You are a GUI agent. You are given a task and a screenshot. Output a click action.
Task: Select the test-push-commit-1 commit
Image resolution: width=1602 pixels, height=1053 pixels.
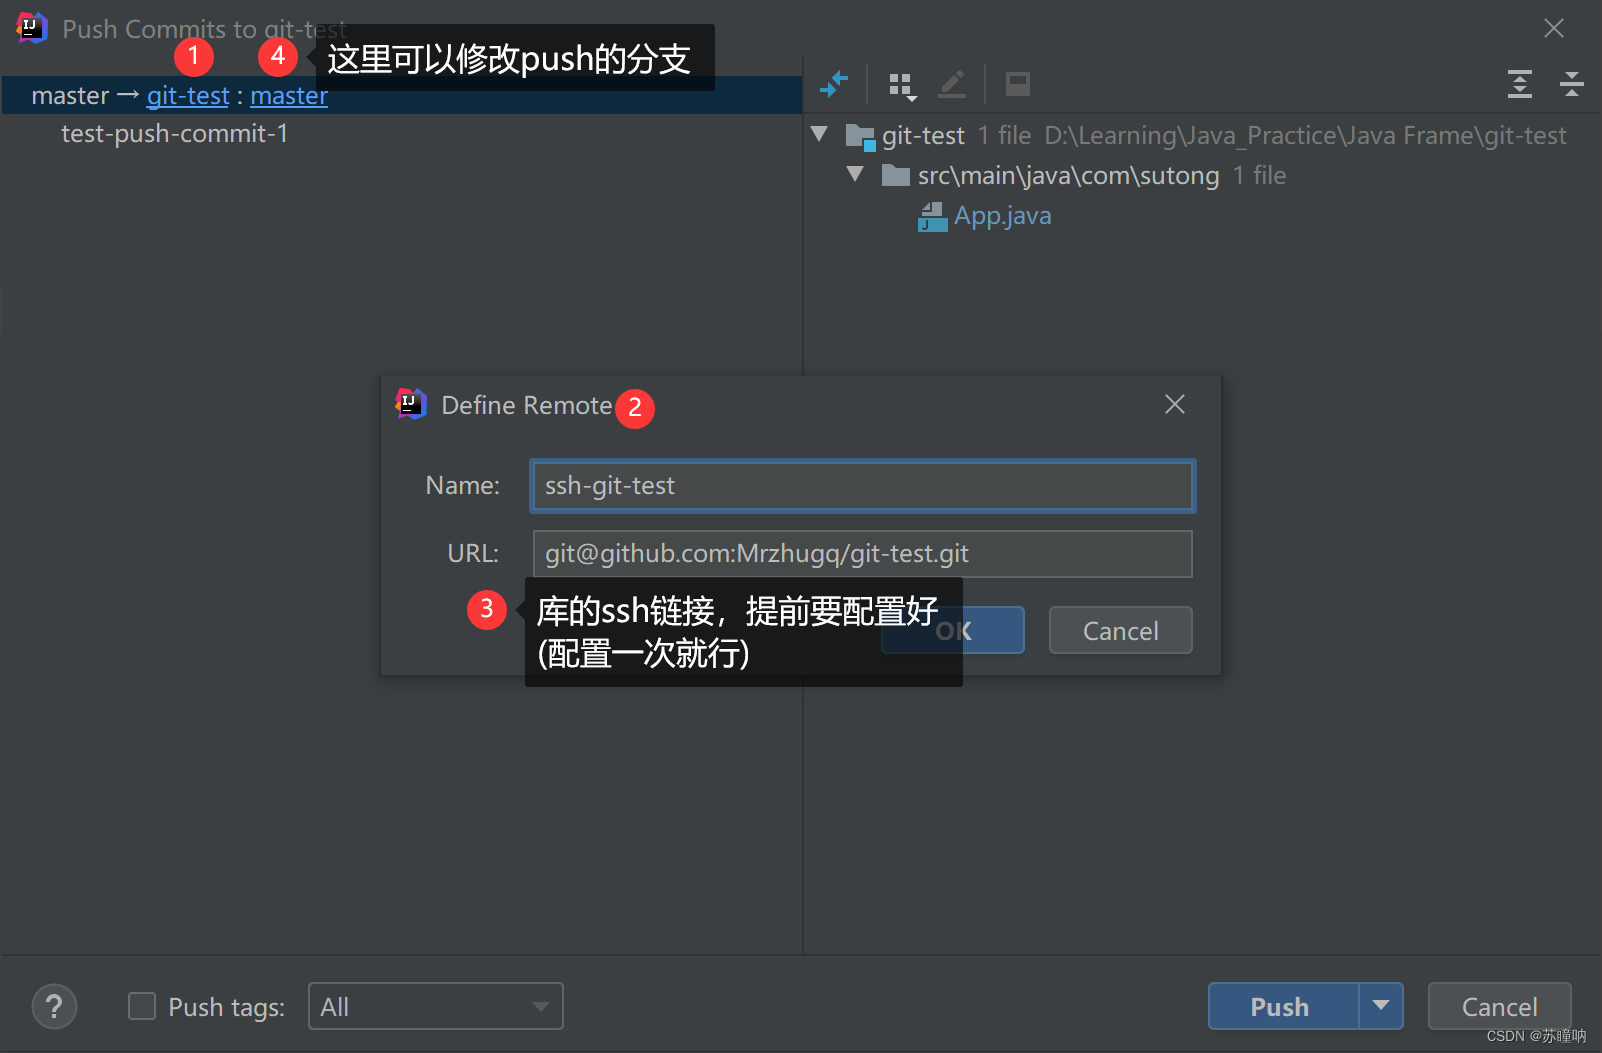(x=174, y=134)
